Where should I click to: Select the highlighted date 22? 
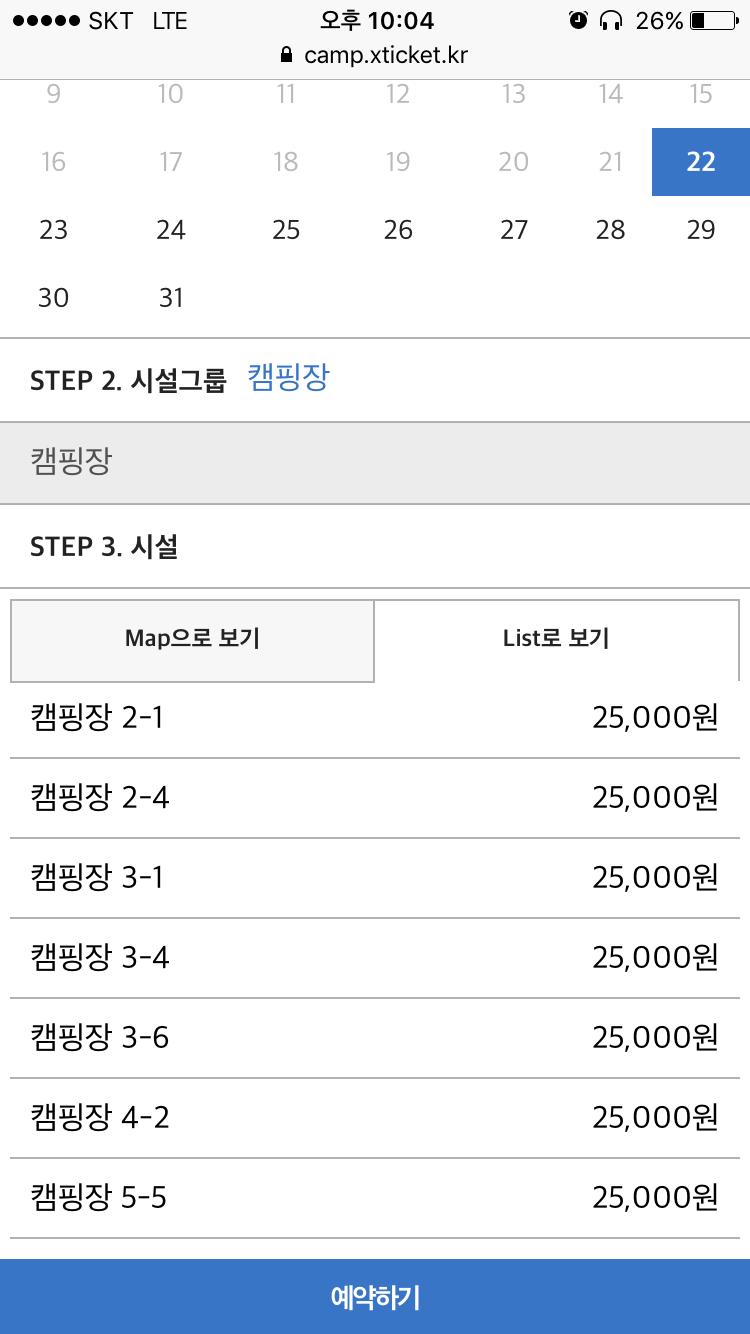[x=701, y=162]
